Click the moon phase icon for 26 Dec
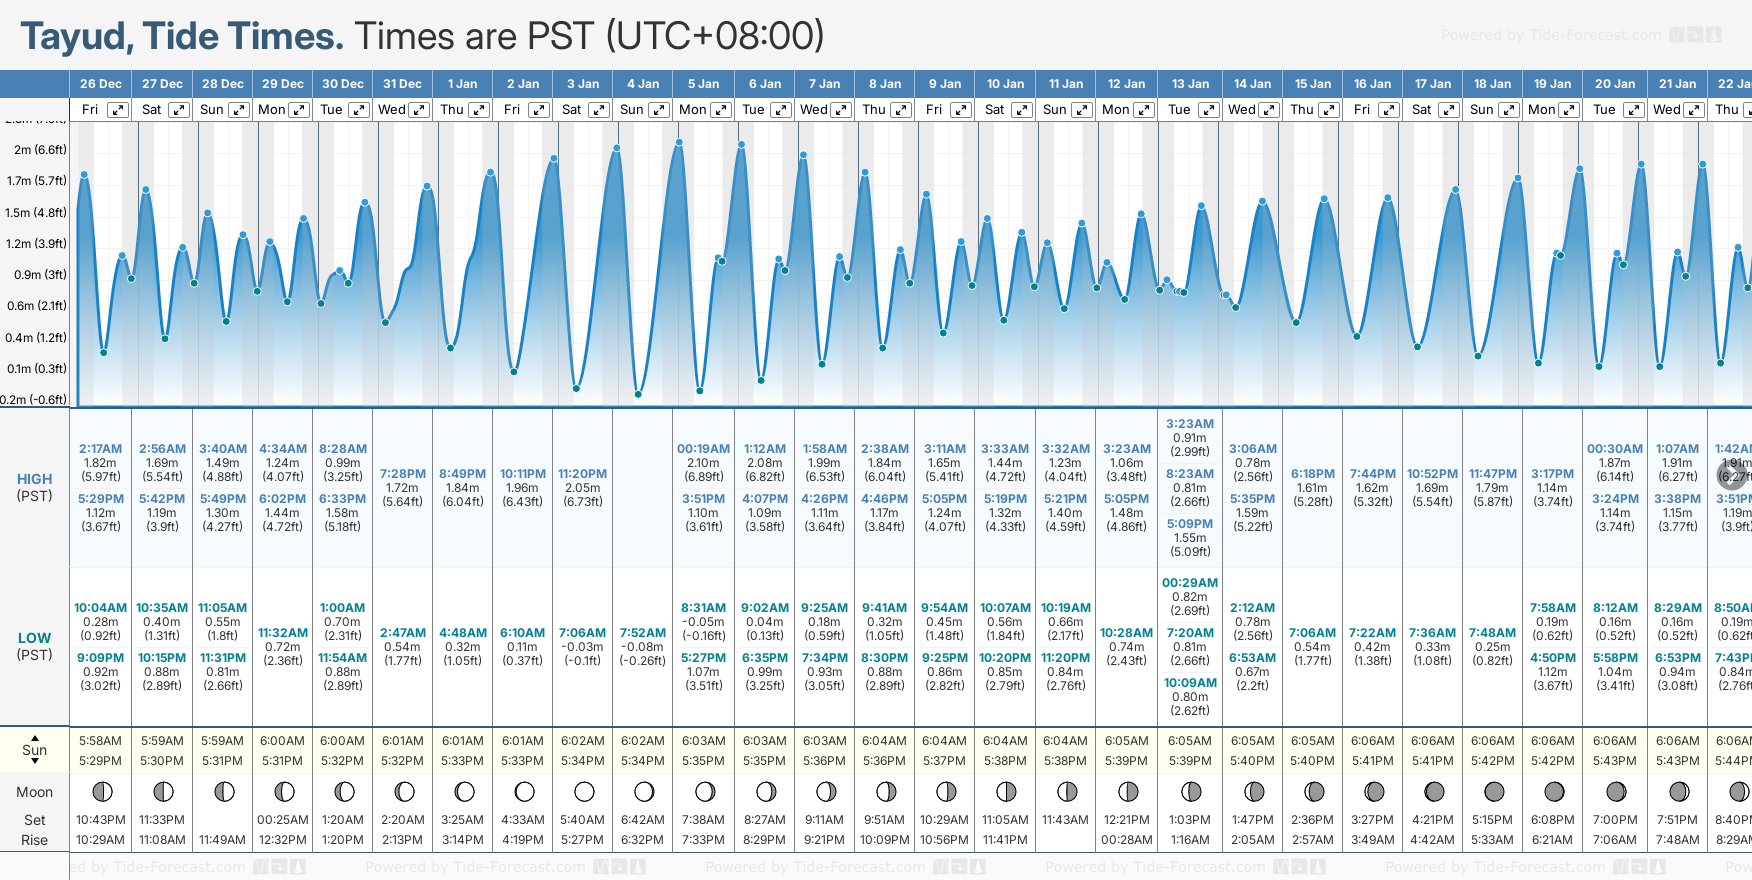Image resolution: width=1752 pixels, height=880 pixels. click(x=102, y=792)
